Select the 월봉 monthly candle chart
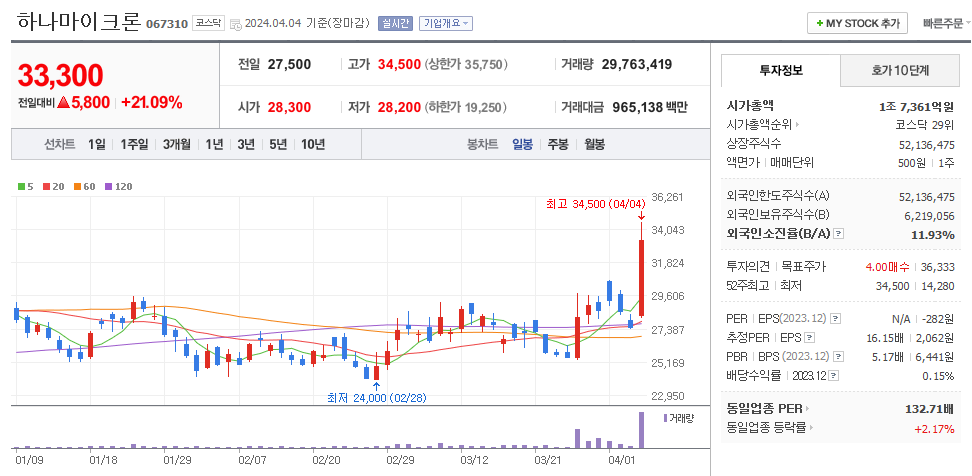The width and height of the screenshot is (972, 476). coord(594,144)
